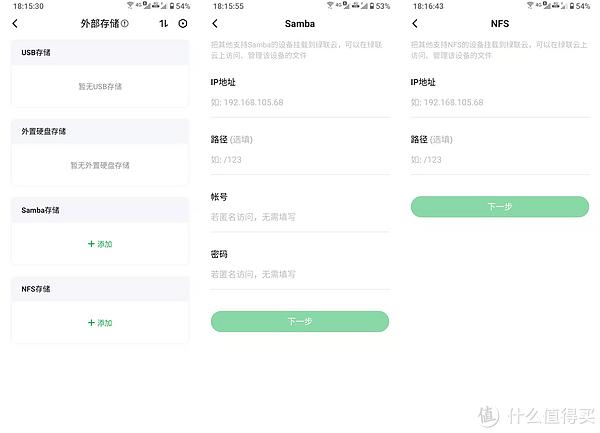The width and height of the screenshot is (600, 433).
Task: Open the transfer list arrows icon
Action: click(x=163, y=24)
